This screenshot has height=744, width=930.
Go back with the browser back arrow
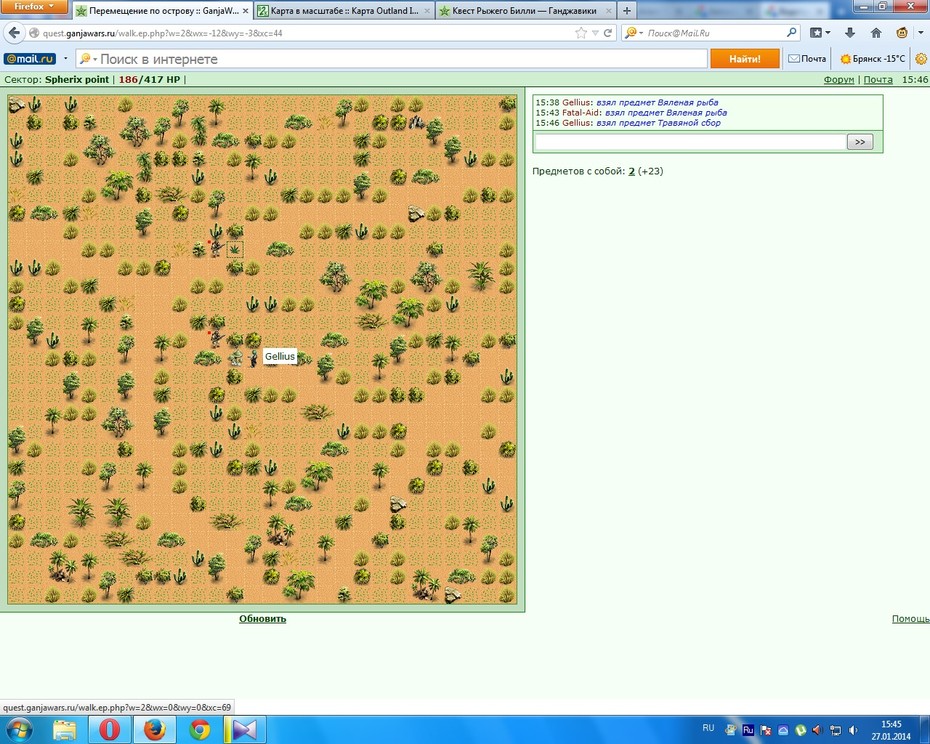(x=14, y=33)
